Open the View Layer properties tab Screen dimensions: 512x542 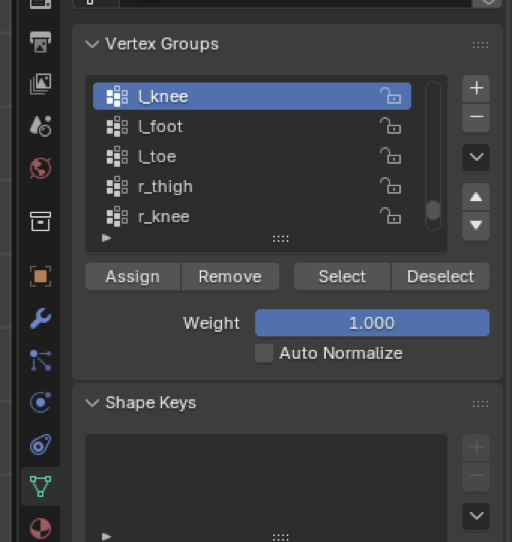(x=40, y=83)
